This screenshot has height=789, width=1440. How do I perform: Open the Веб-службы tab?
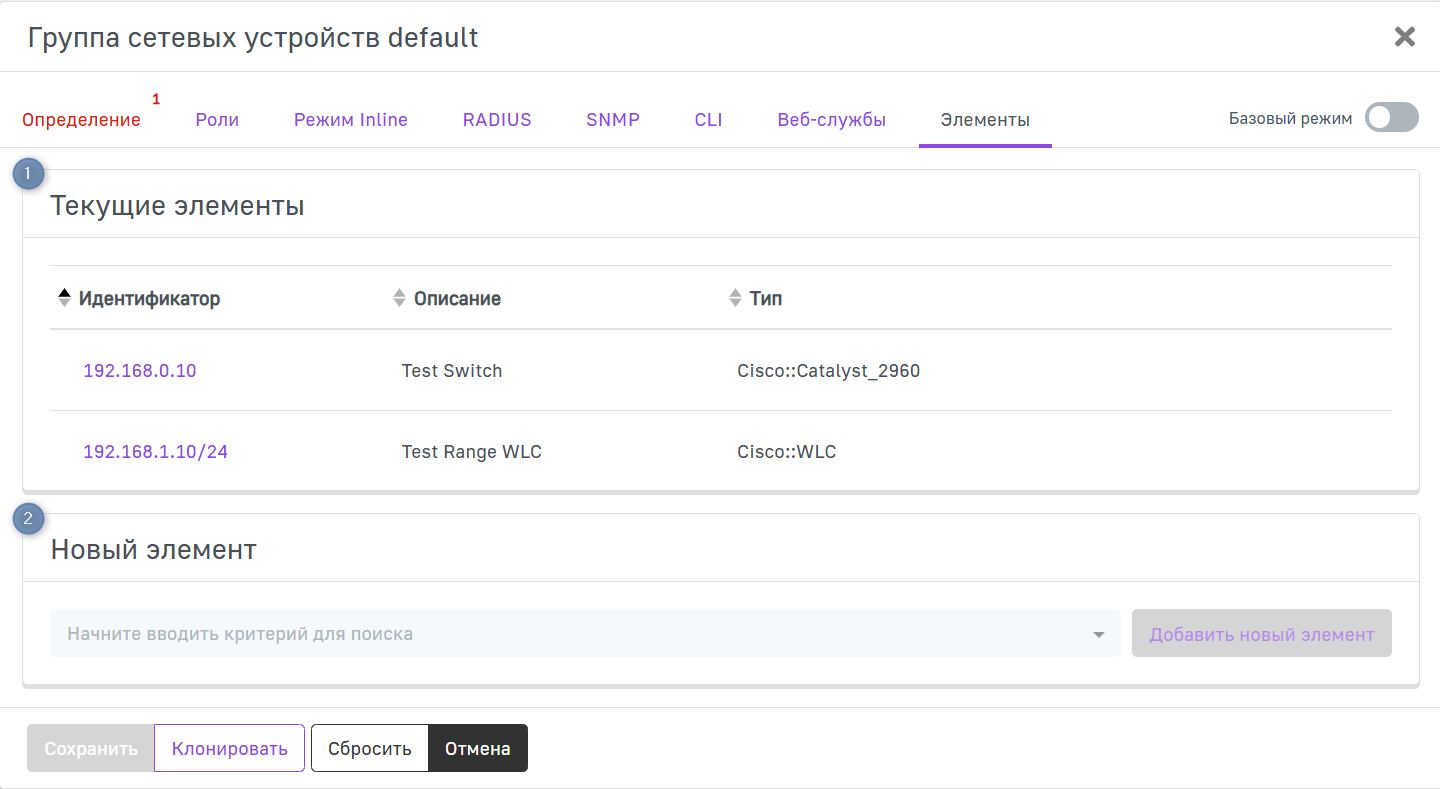pyautogui.click(x=831, y=120)
